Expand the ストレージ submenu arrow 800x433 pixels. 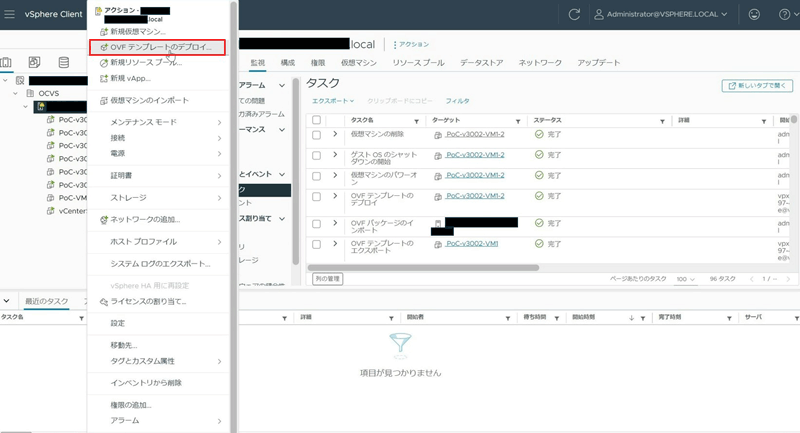click(219, 198)
